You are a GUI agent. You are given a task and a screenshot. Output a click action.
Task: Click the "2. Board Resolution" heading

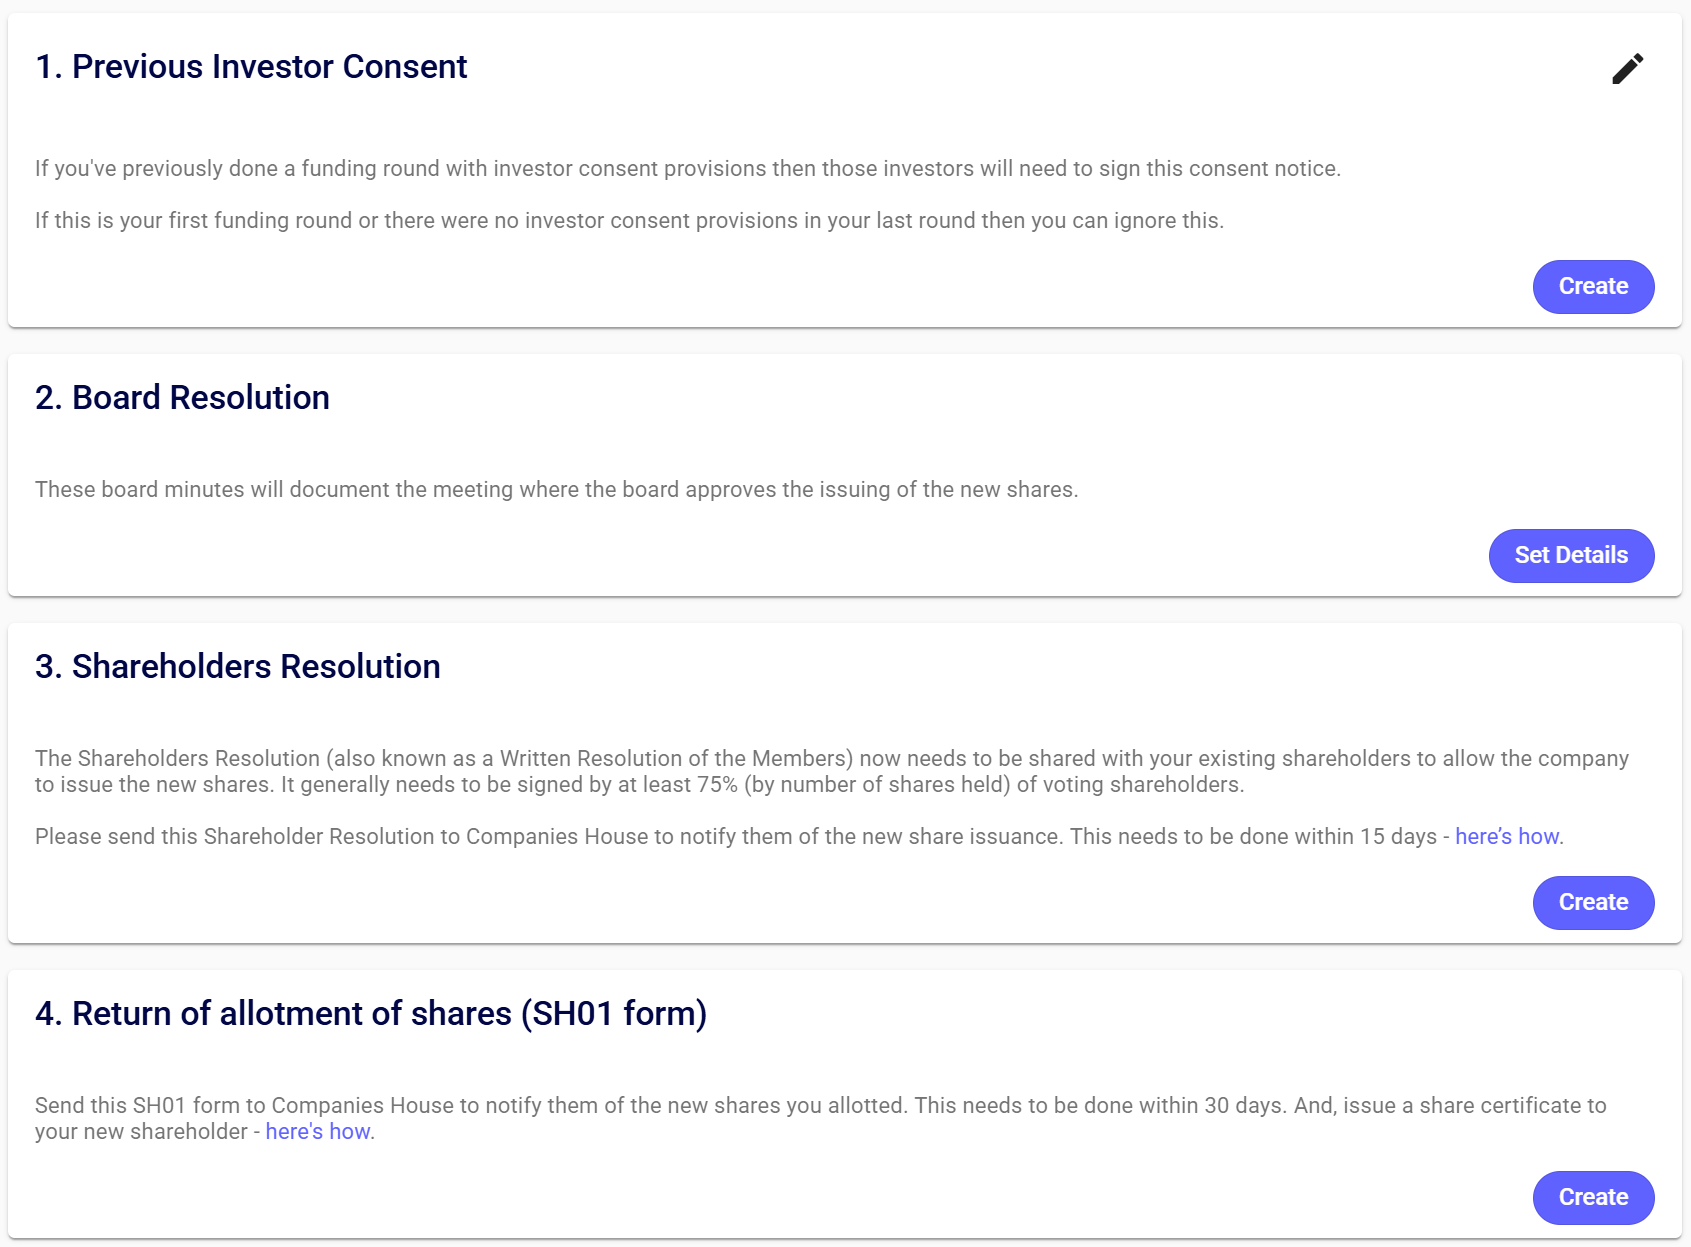pyautogui.click(x=182, y=398)
